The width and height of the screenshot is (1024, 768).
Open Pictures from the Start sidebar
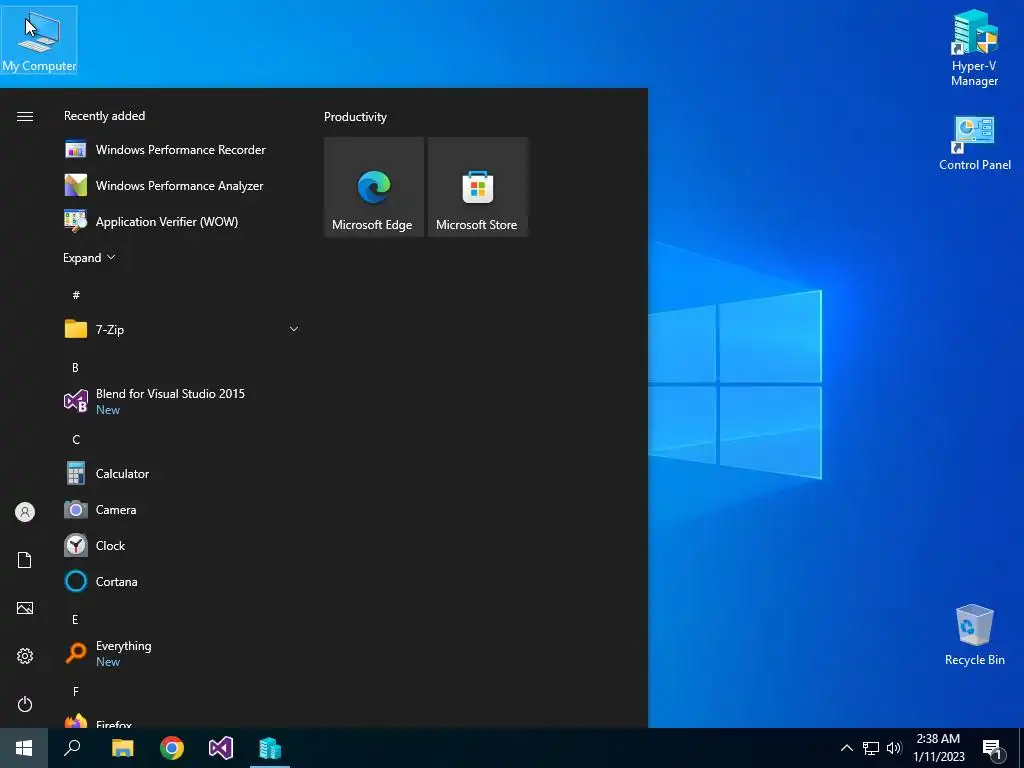coord(25,608)
